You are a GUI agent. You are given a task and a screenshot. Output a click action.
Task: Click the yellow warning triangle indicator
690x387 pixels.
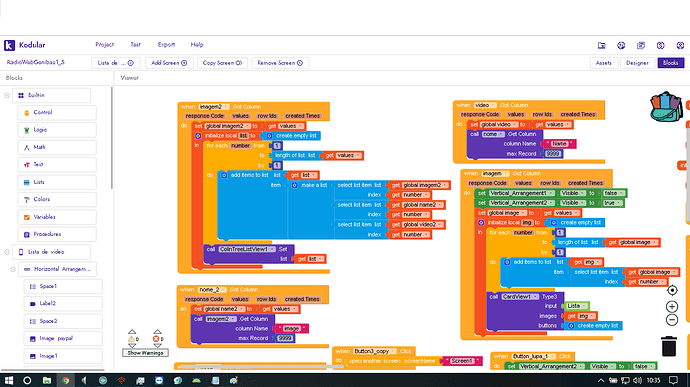click(131, 339)
